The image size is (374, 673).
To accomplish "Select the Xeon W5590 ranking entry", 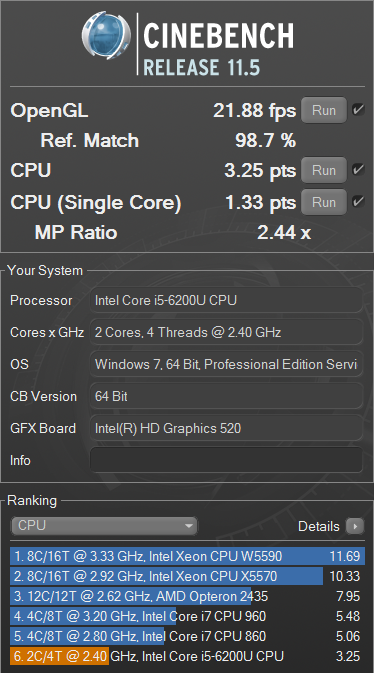I will pyautogui.click(x=188, y=556).
